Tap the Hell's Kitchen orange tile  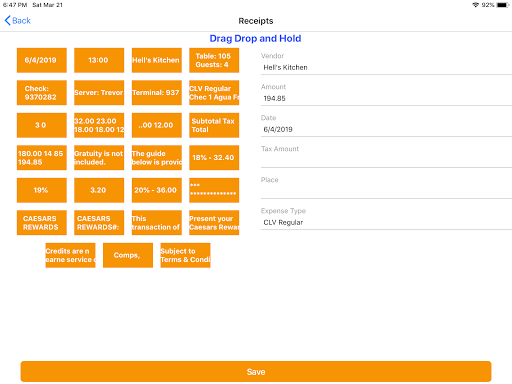click(157, 60)
